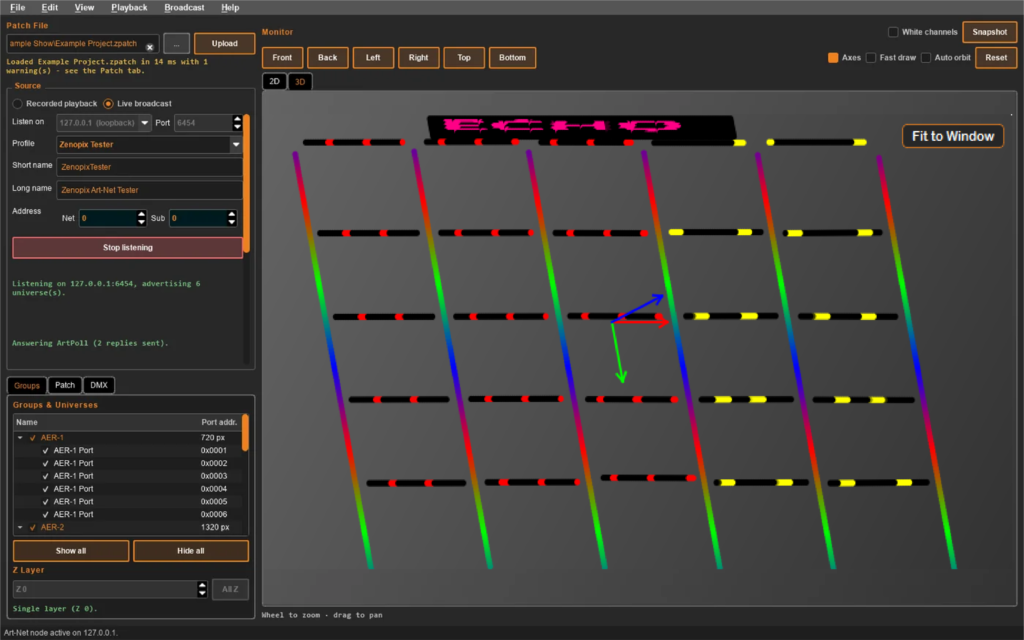This screenshot has height=640, width=1024.
Task: Click Fit to Window button
Action: 953,136
